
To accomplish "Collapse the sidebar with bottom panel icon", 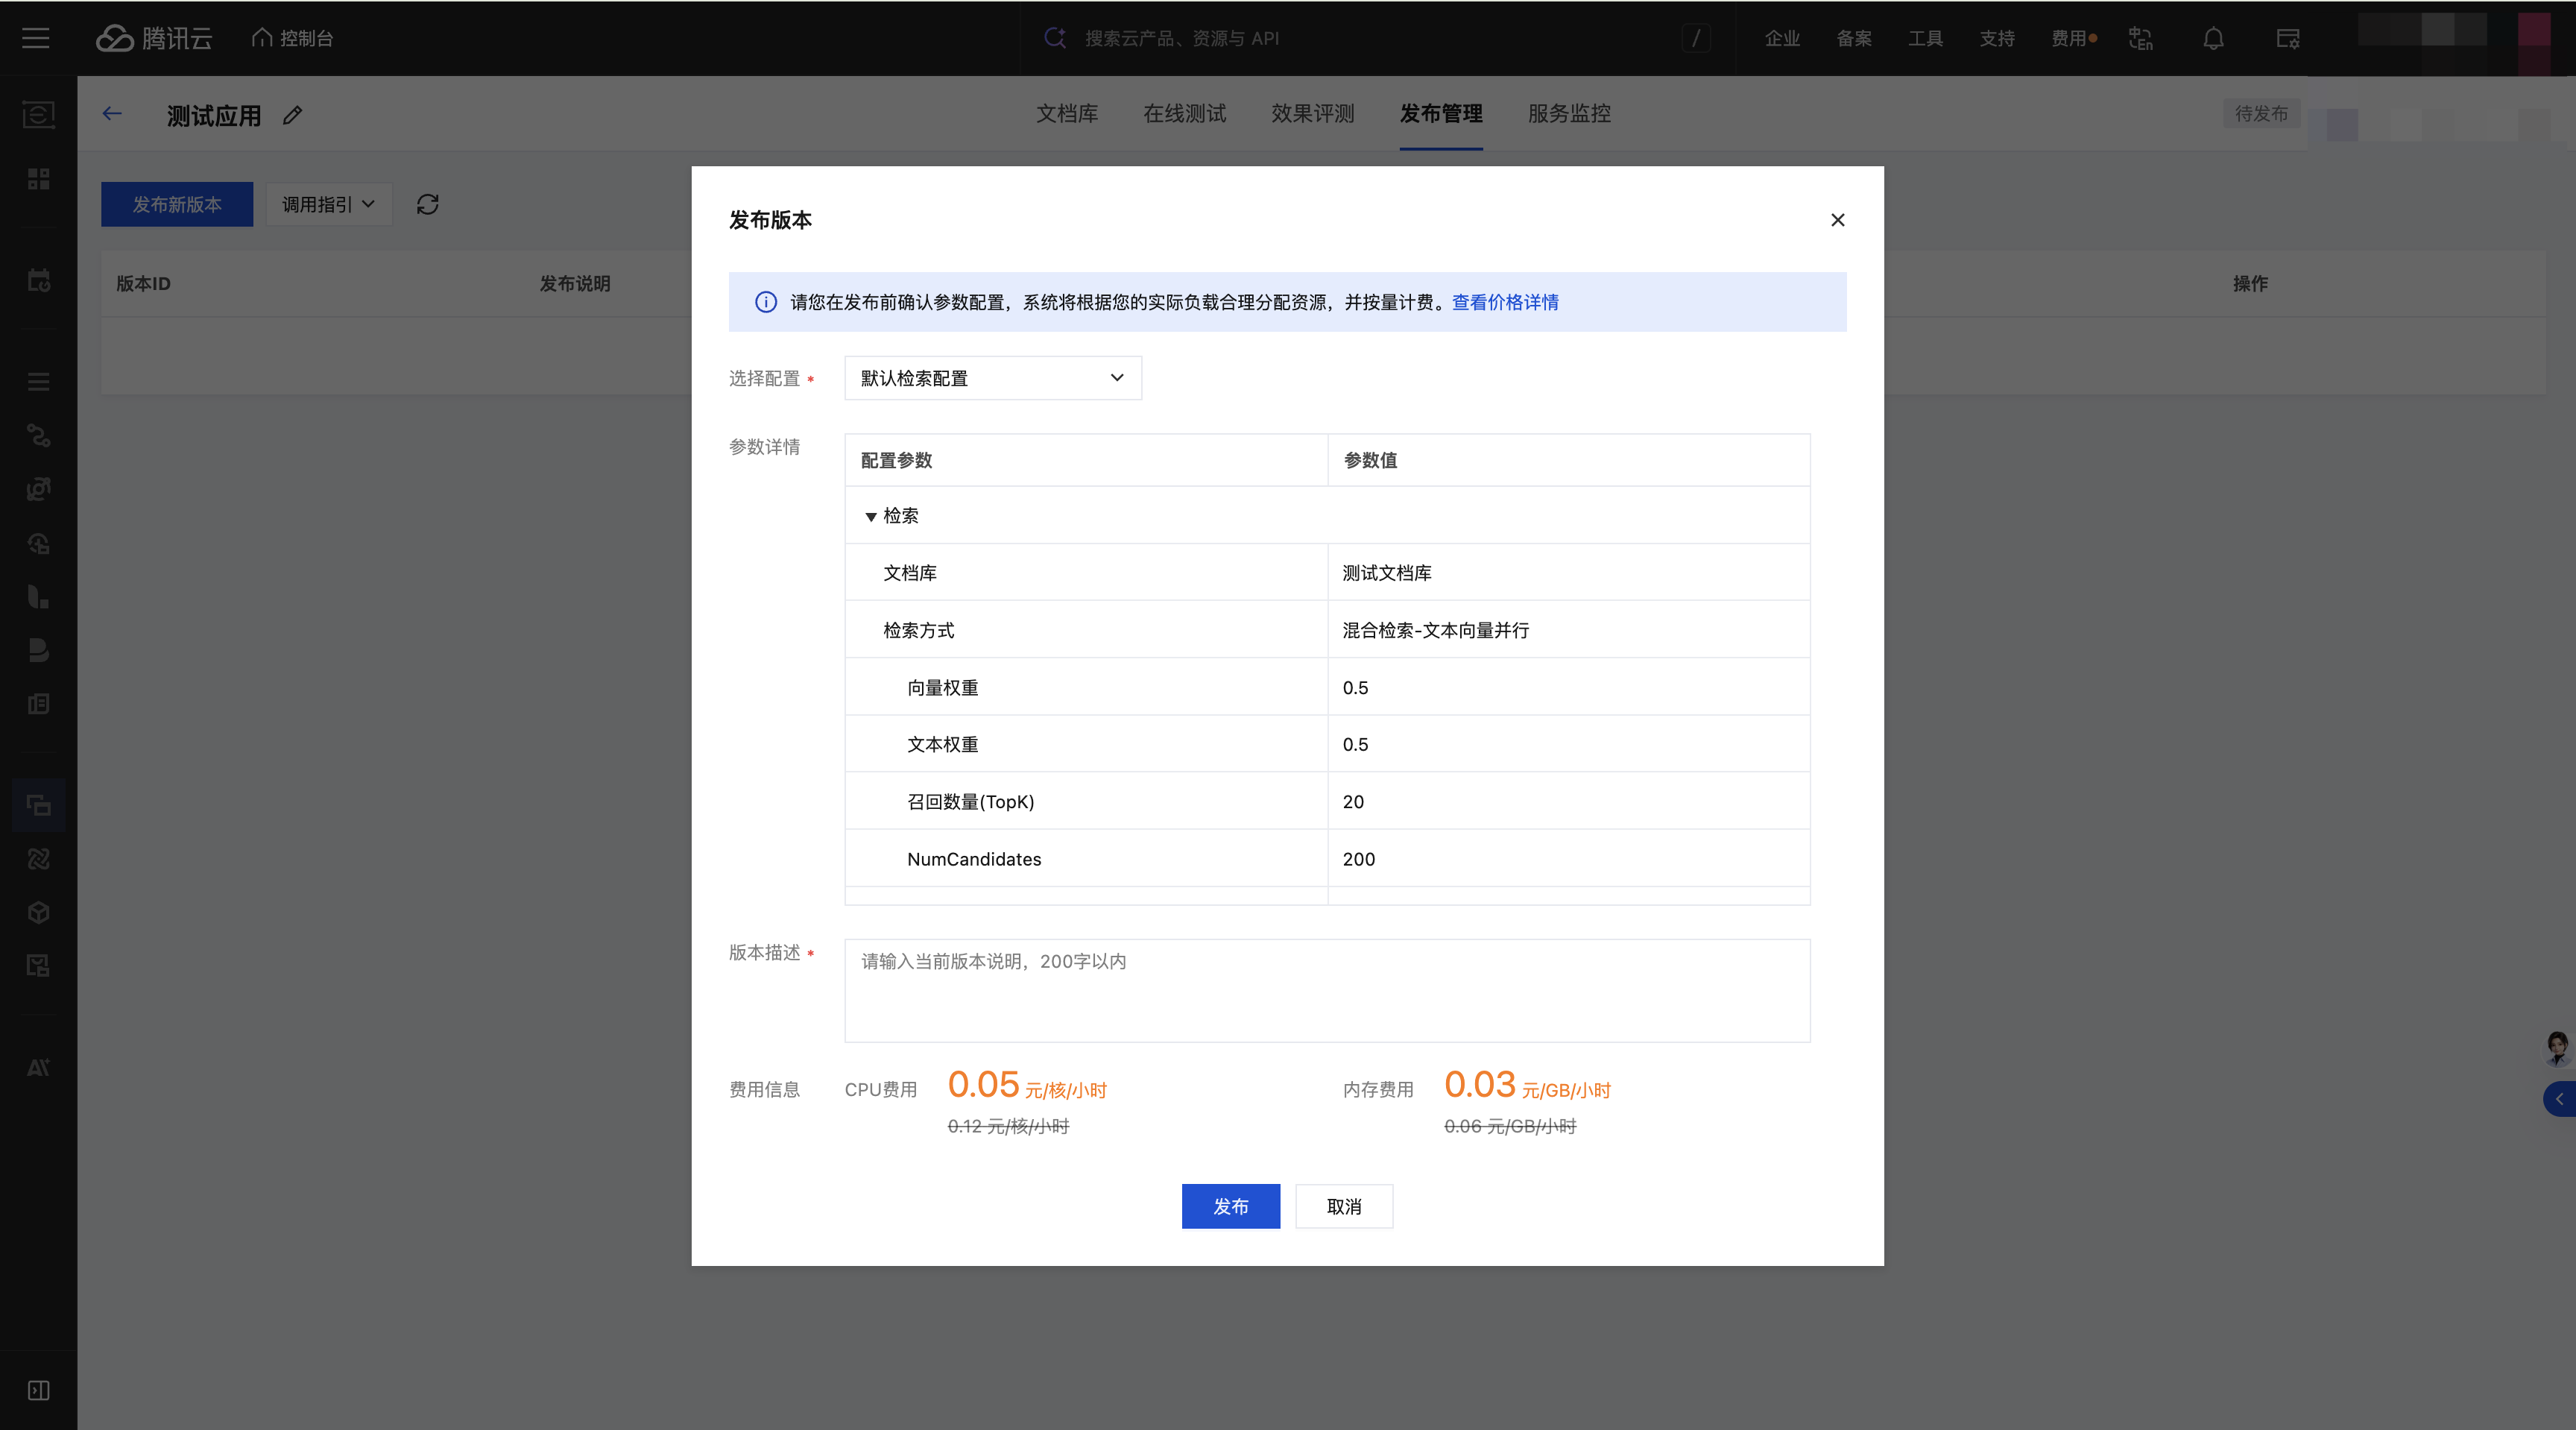I will point(38,1391).
